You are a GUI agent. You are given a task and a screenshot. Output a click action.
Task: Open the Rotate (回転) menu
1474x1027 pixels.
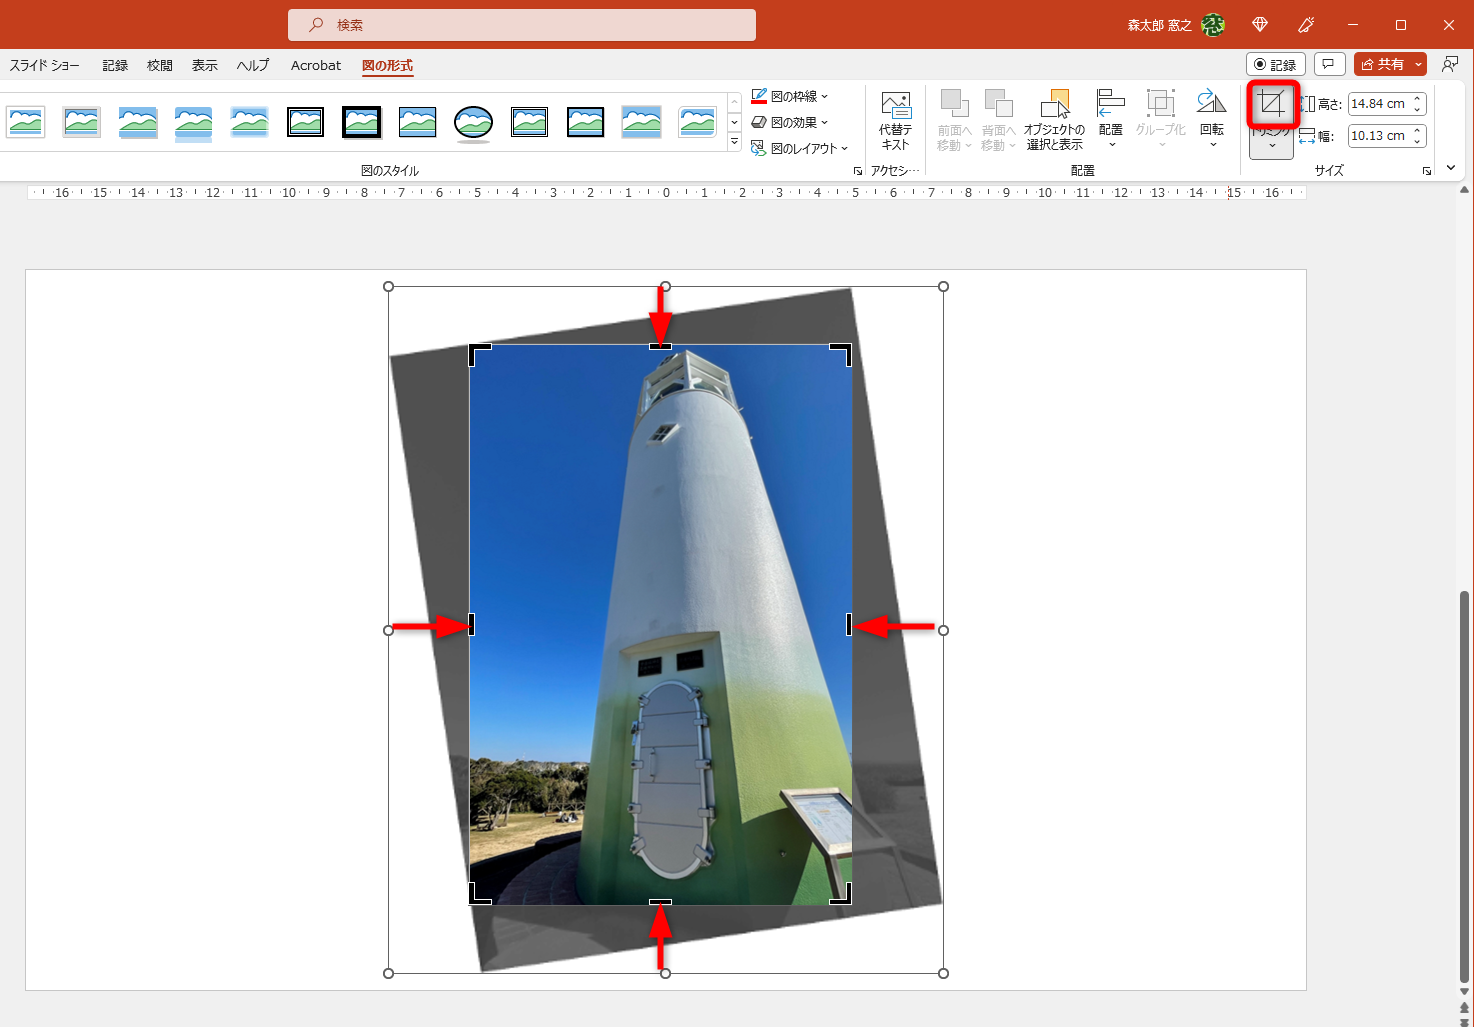[x=1211, y=120]
